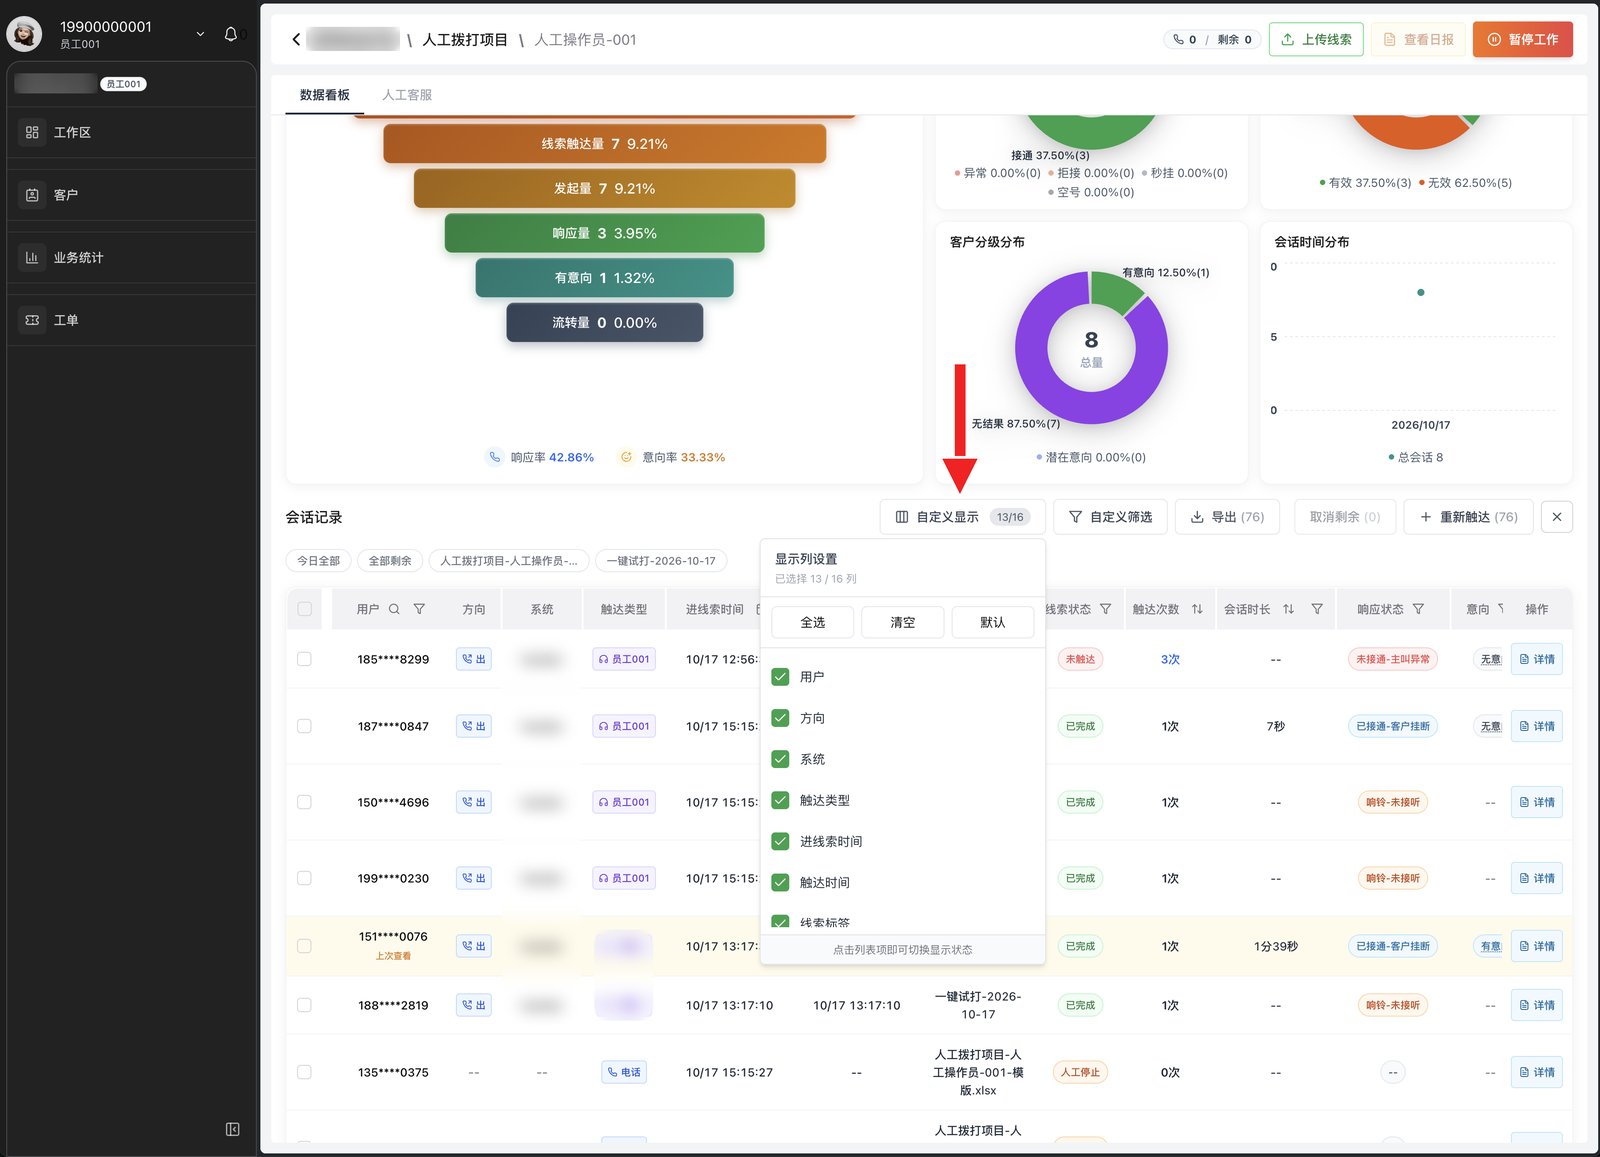Open 工作区 in the sidebar
1600x1157 pixels.
(x=131, y=132)
